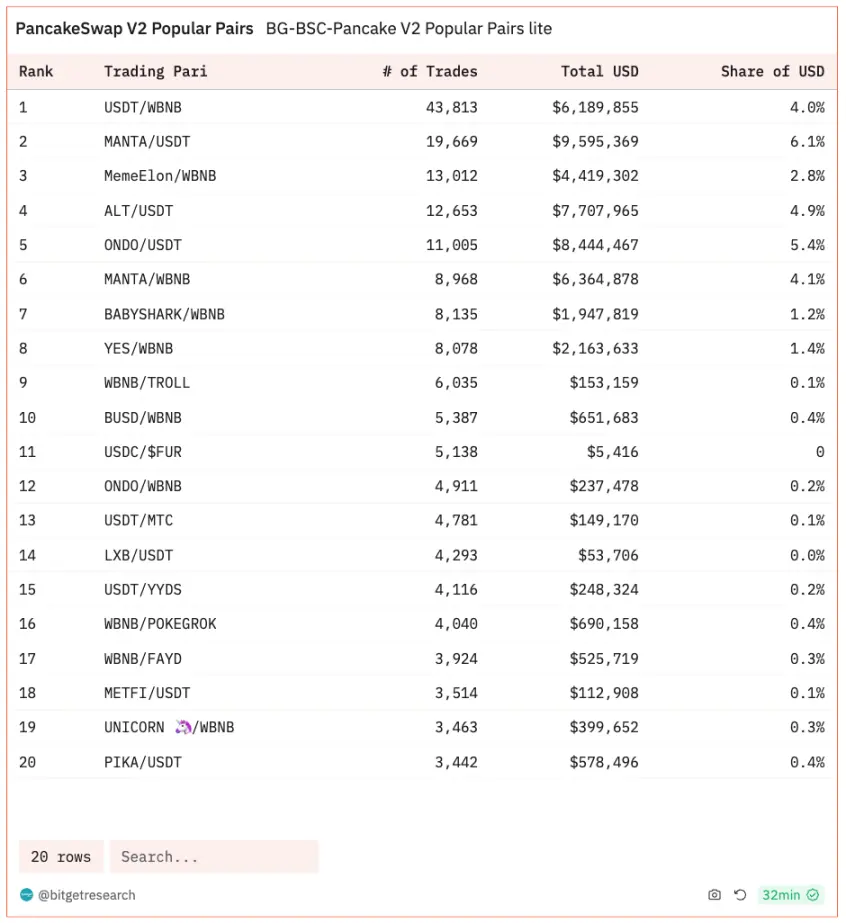Sort by the # of Trades header

point(430,71)
